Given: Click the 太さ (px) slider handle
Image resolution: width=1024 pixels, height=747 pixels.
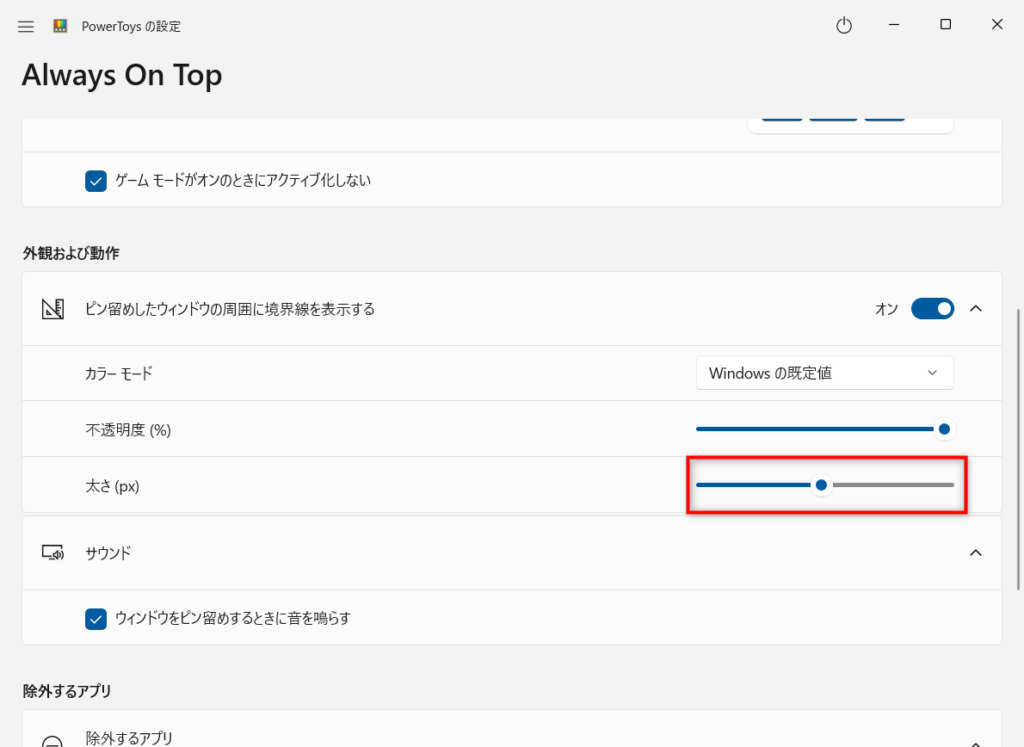Looking at the screenshot, I should click(822, 485).
